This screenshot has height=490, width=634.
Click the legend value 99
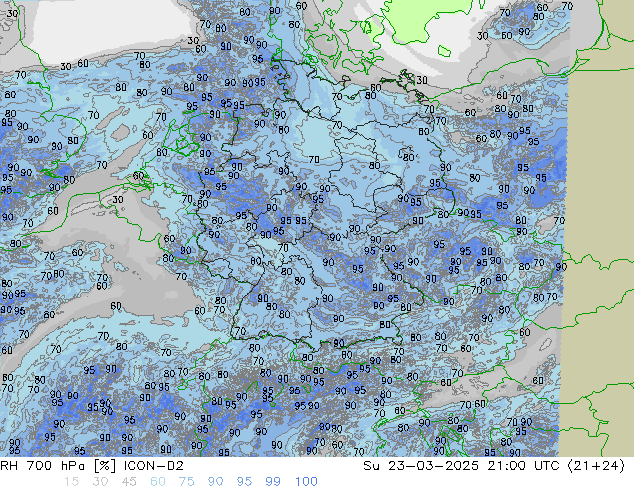pos(273,482)
